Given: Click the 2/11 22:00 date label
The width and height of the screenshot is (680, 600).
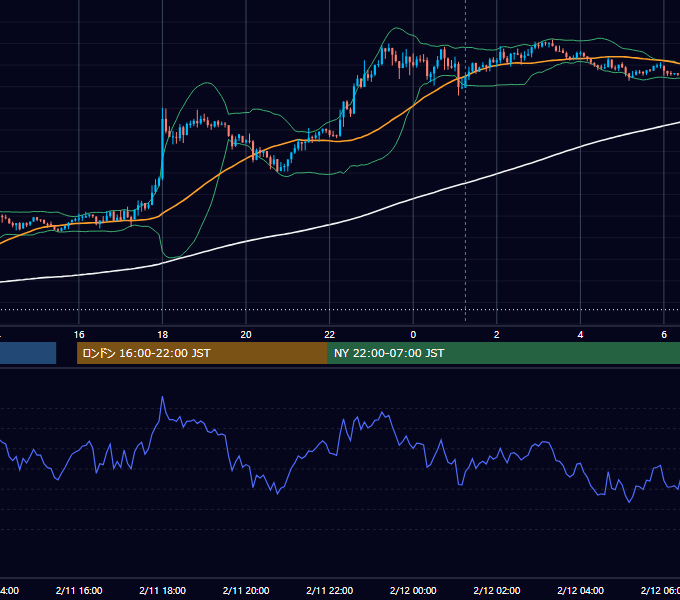Looking at the screenshot, I should coord(330,590).
